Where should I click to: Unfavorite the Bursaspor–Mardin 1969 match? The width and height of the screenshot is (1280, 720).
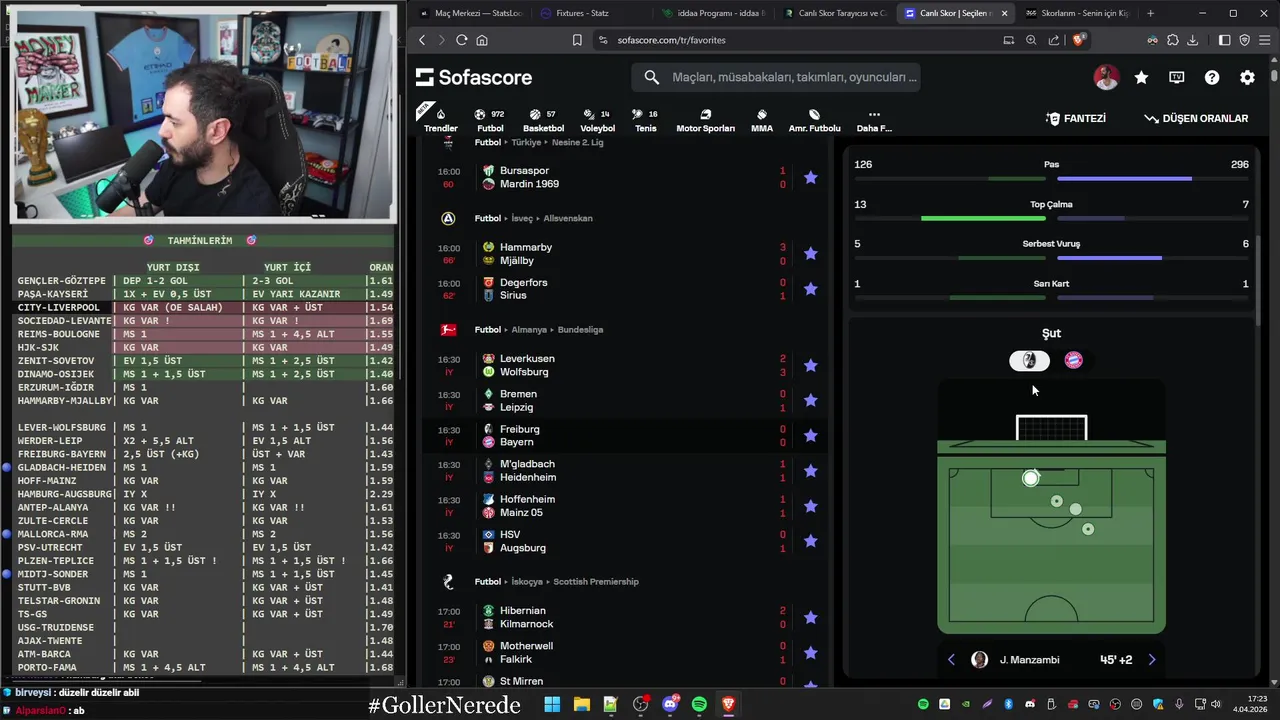pos(810,177)
